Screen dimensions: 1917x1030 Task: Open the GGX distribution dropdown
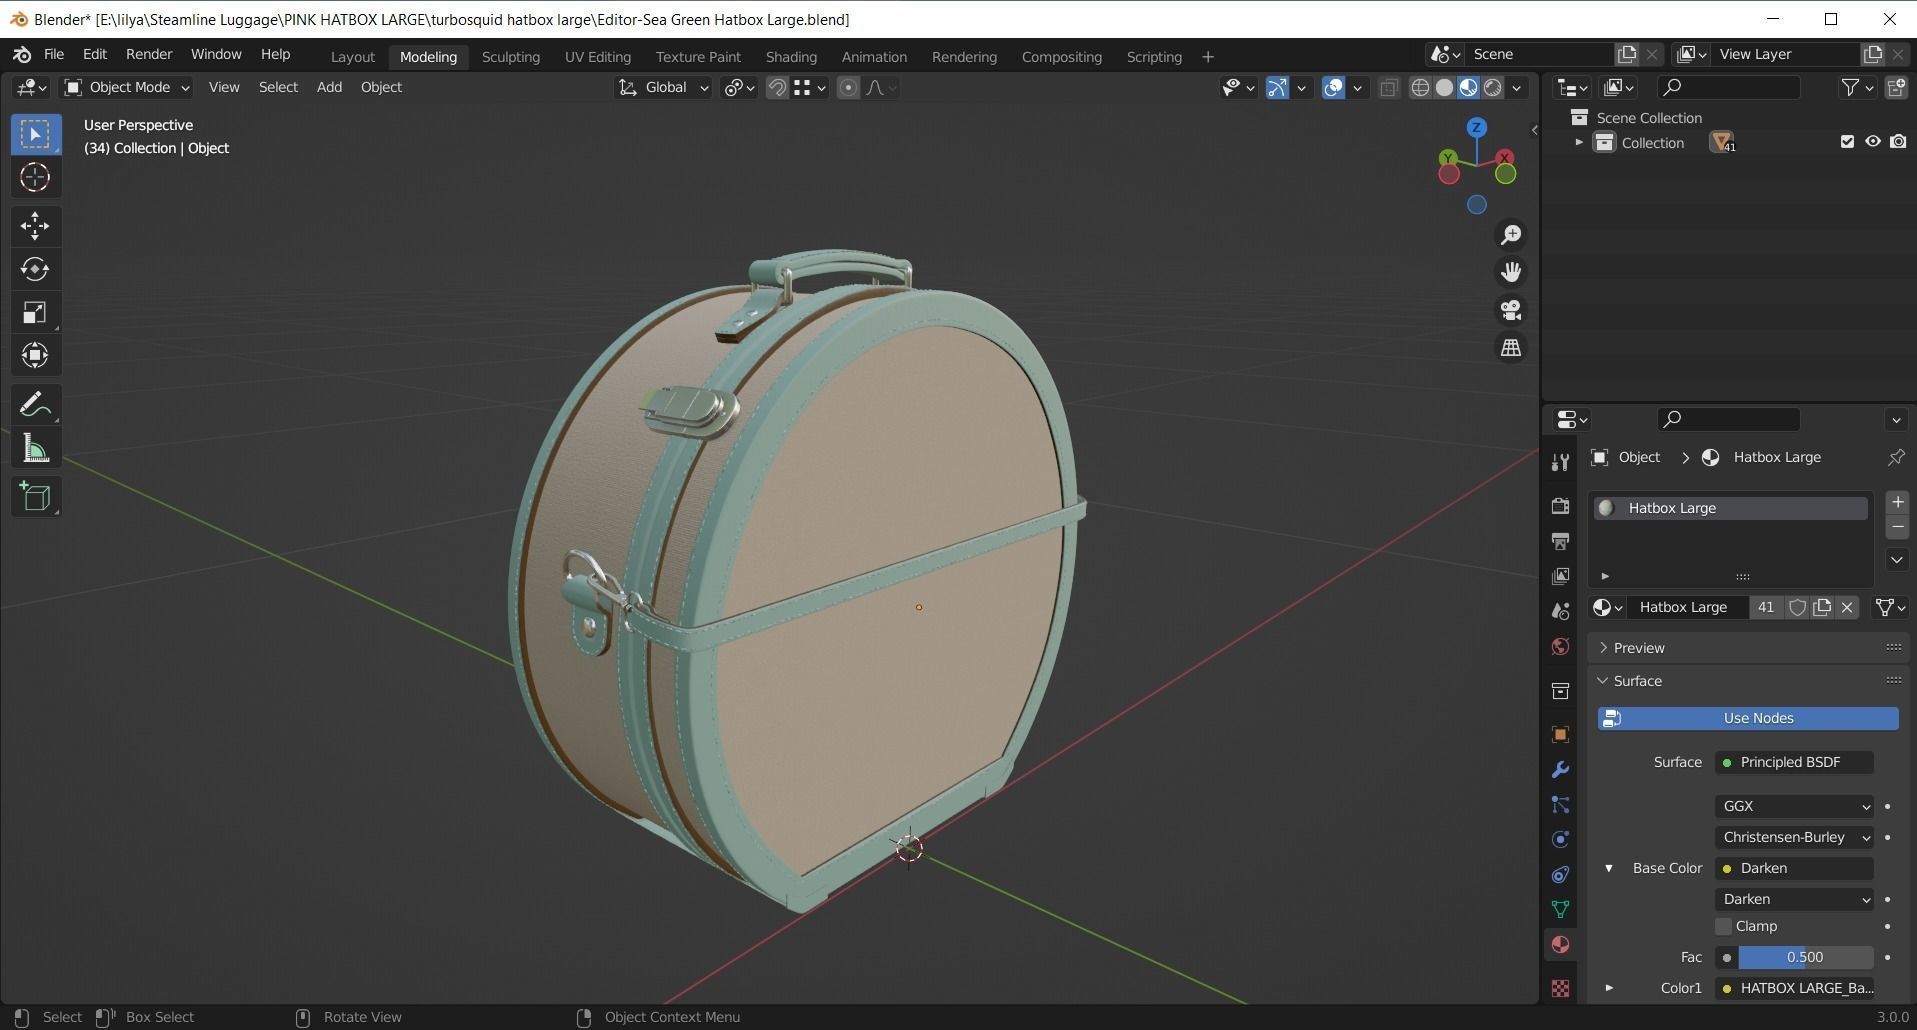pyautogui.click(x=1794, y=806)
